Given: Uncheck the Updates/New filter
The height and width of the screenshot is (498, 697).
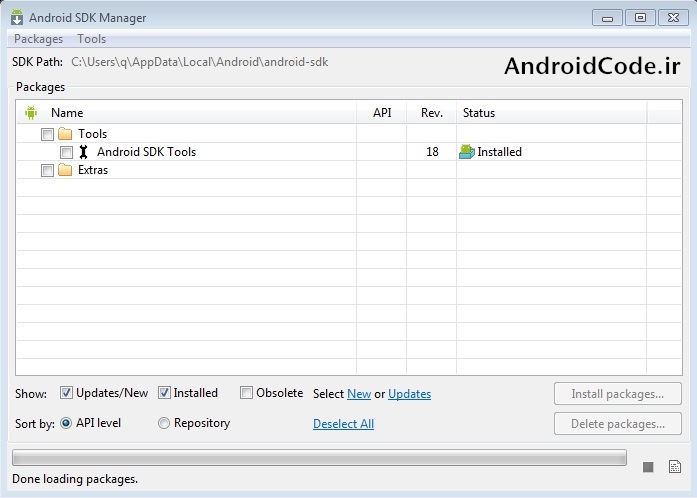Looking at the screenshot, I should click(66, 393).
